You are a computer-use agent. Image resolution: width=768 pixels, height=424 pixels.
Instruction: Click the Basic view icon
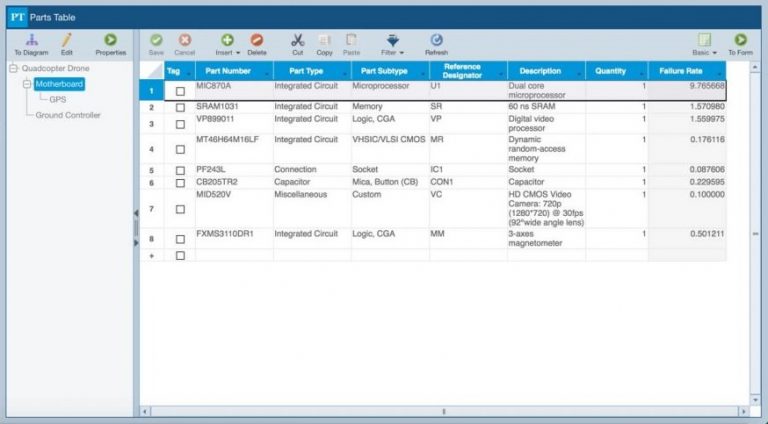[704, 40]
